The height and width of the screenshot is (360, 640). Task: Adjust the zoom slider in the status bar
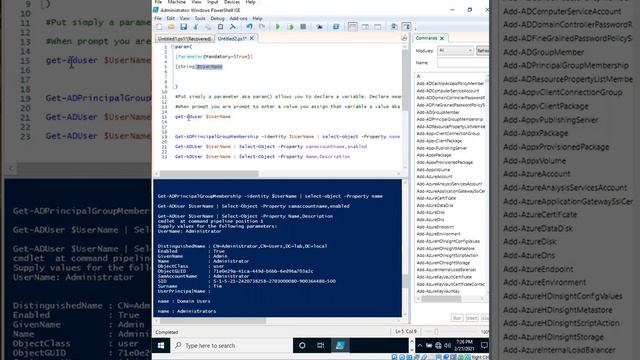pos(436,332)
